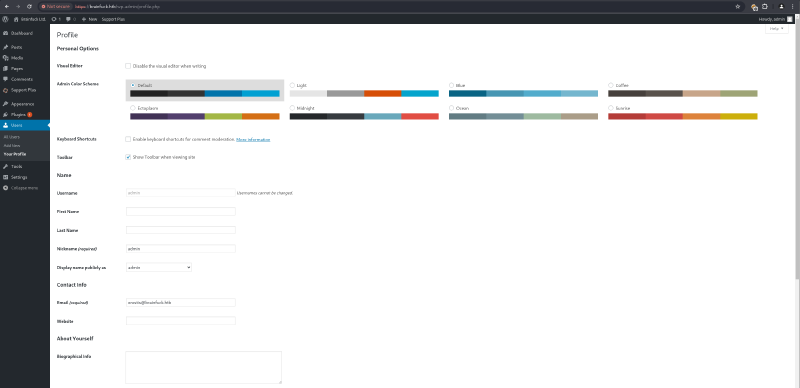Bookmark this page with the star
The width and height of the screenshot is (800, 388).
pyautogui.click(x=737, y=7)
